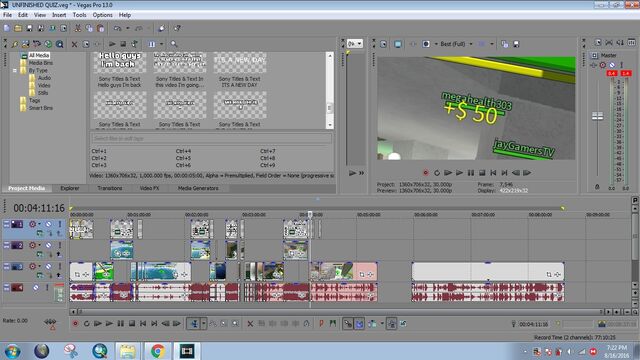Switch to Video FX tab

pos(149,188)
